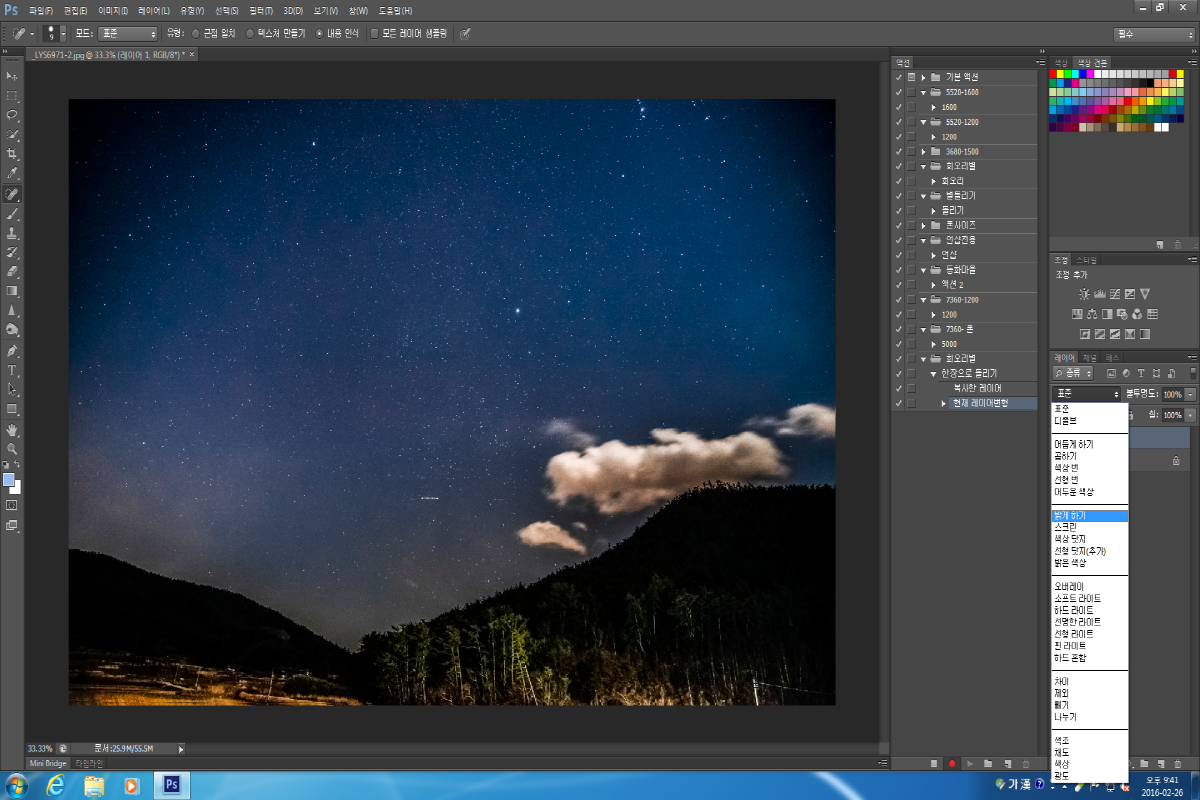Select the Hand tool
1200x800 pixels.
coord(13,430)
